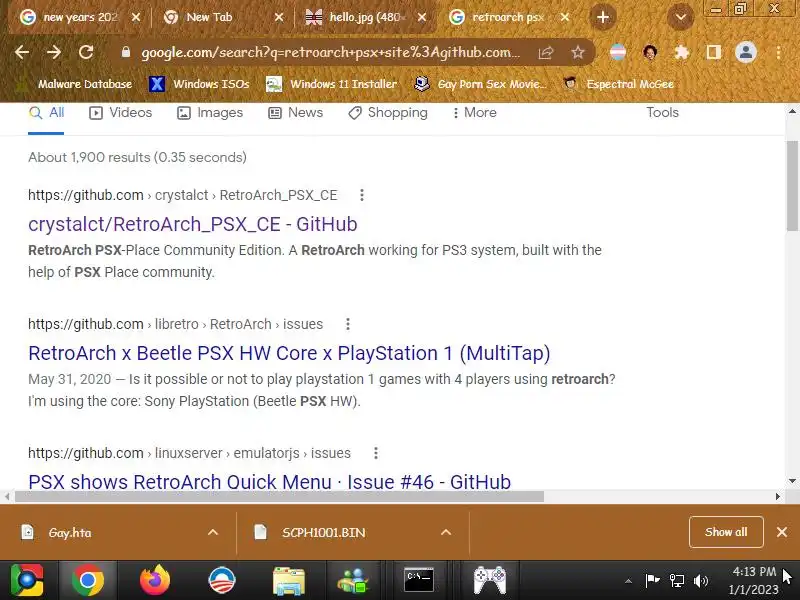Open options dots for libretro issues result
This screenshot has width=800, height=600.
[x=347, y=324]
